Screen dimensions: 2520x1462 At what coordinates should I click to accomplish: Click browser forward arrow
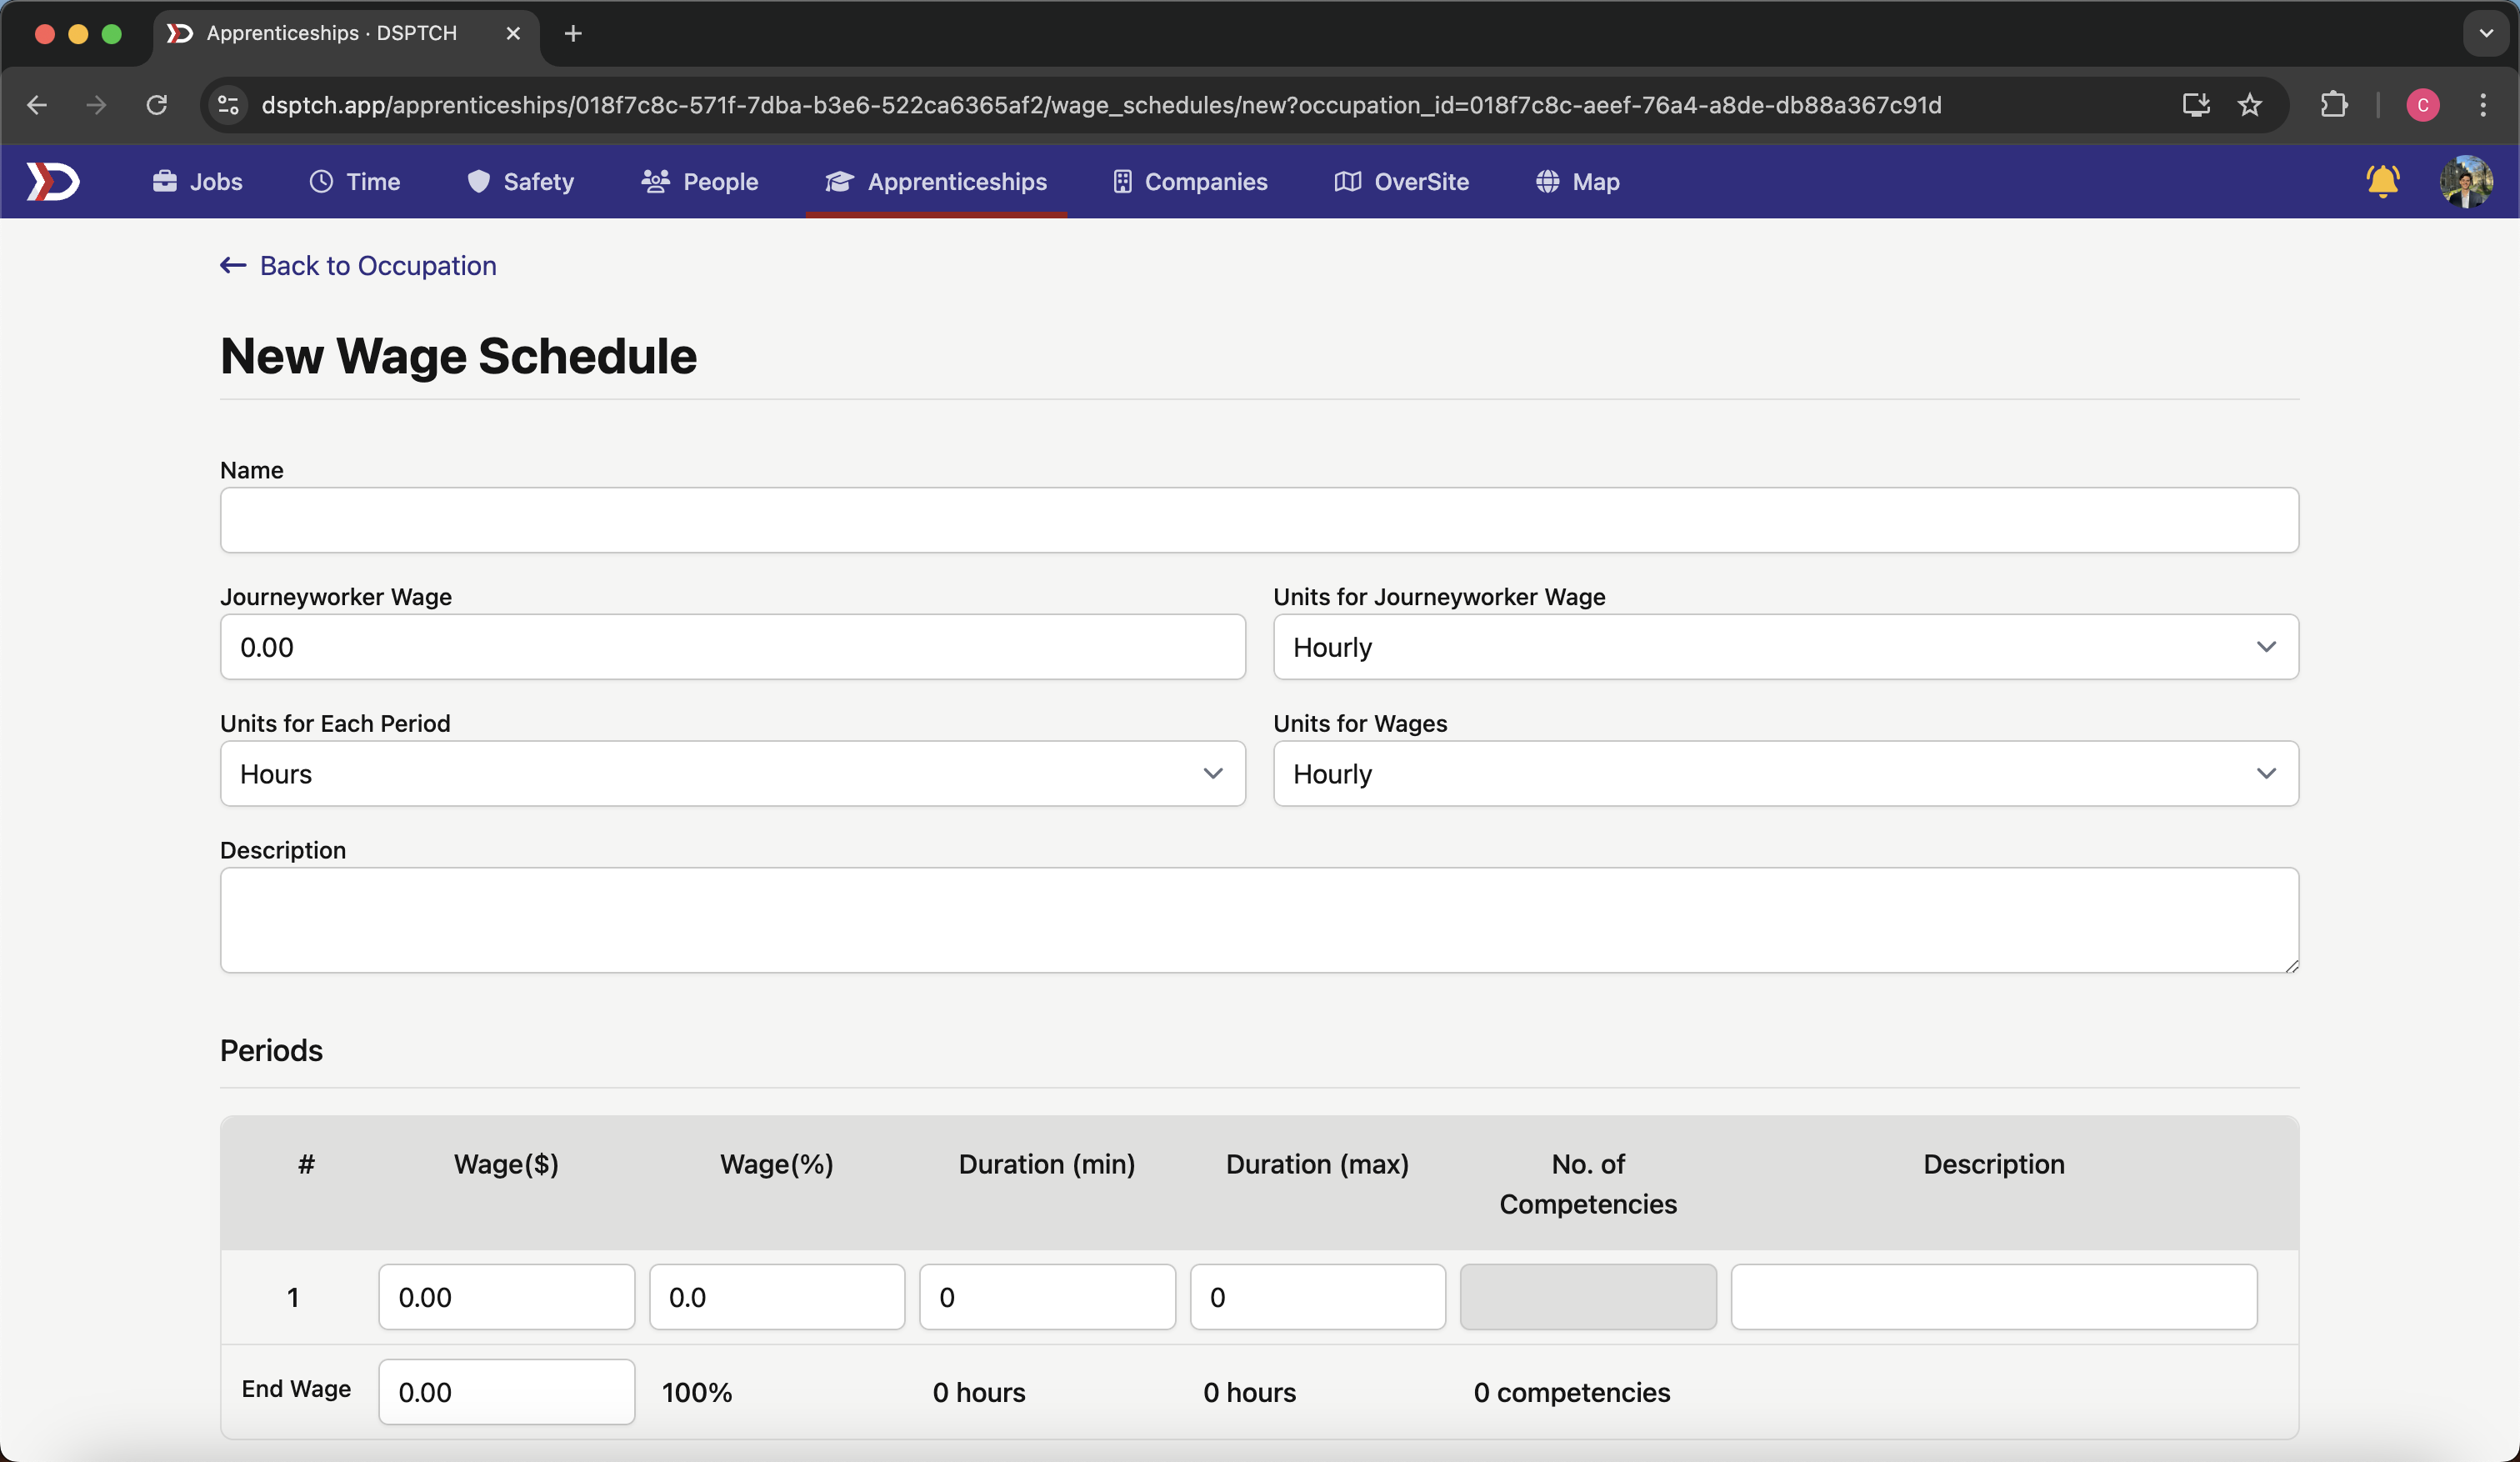(x=96, y=105)
